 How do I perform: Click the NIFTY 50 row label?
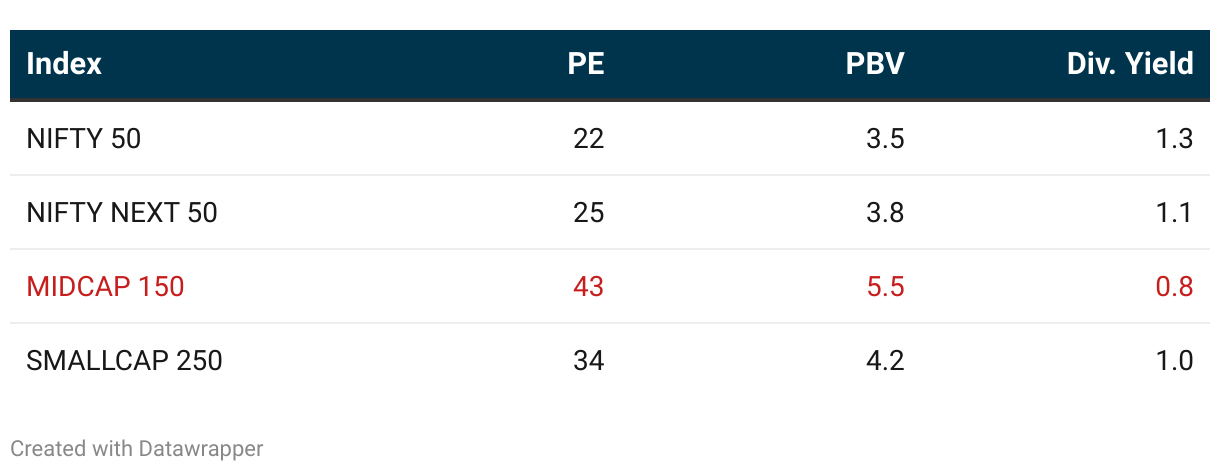[84, 138]
